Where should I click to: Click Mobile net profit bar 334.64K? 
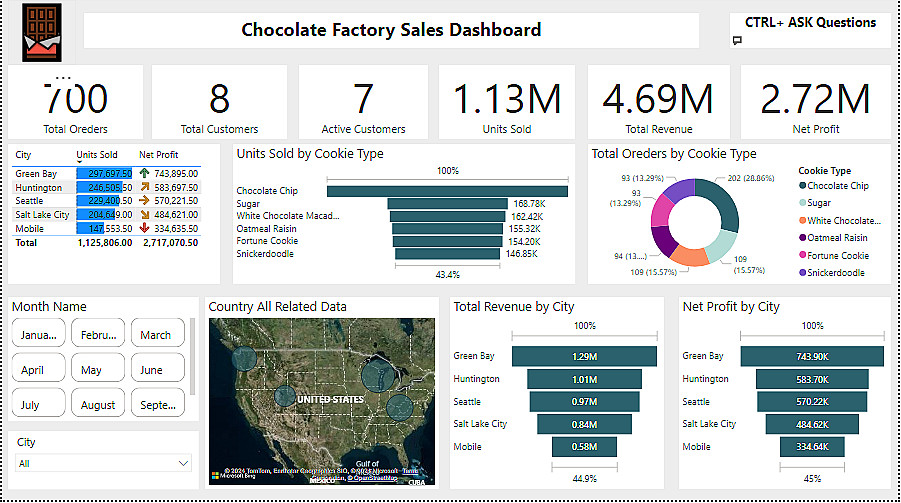tap(812, 447)
